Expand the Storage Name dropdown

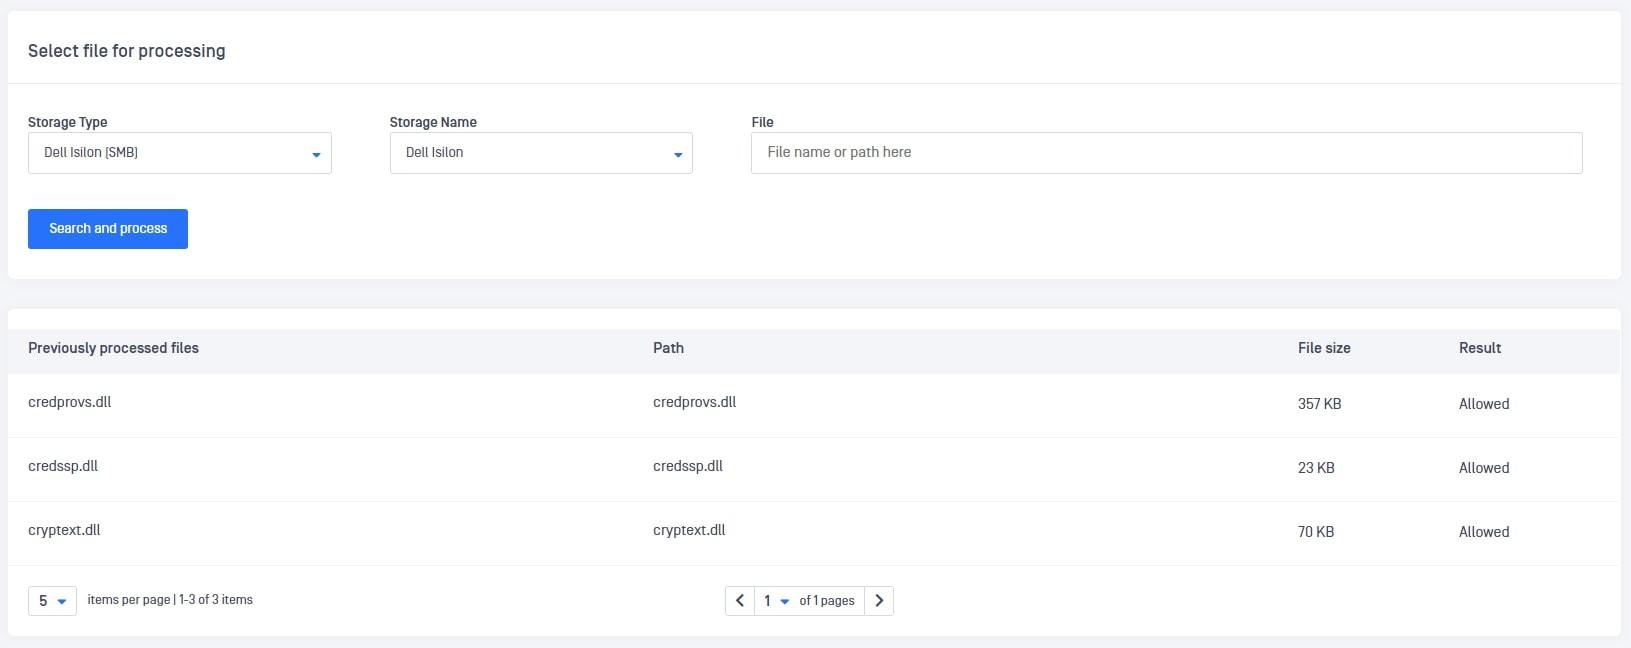pos(541,153)
